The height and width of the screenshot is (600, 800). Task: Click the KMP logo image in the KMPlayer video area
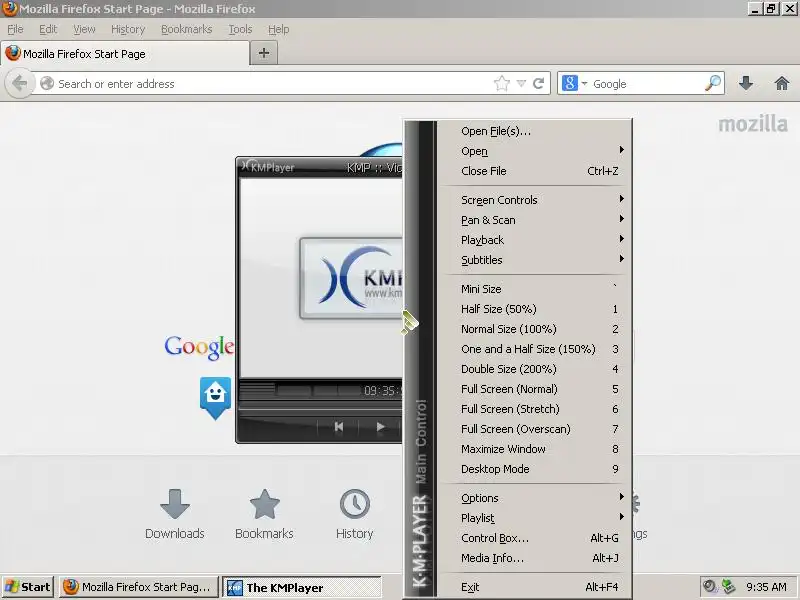pyautogui.click(x=351, y=278)
